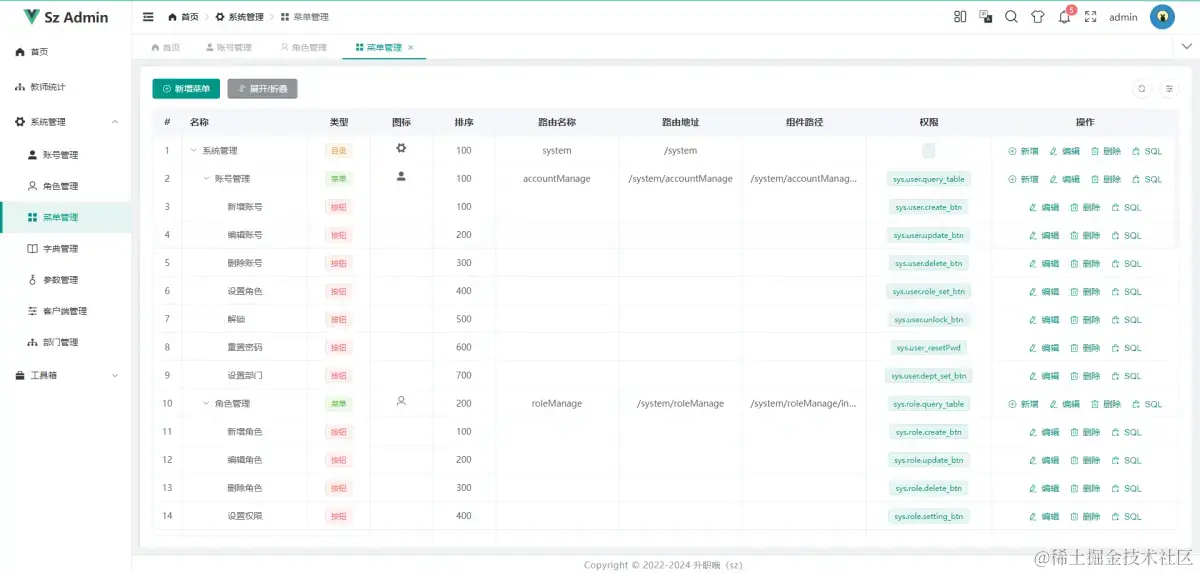This screenshot has height=574, width=1200.
Task: Click the 展开/折叠 button
Action: (262, 89)
